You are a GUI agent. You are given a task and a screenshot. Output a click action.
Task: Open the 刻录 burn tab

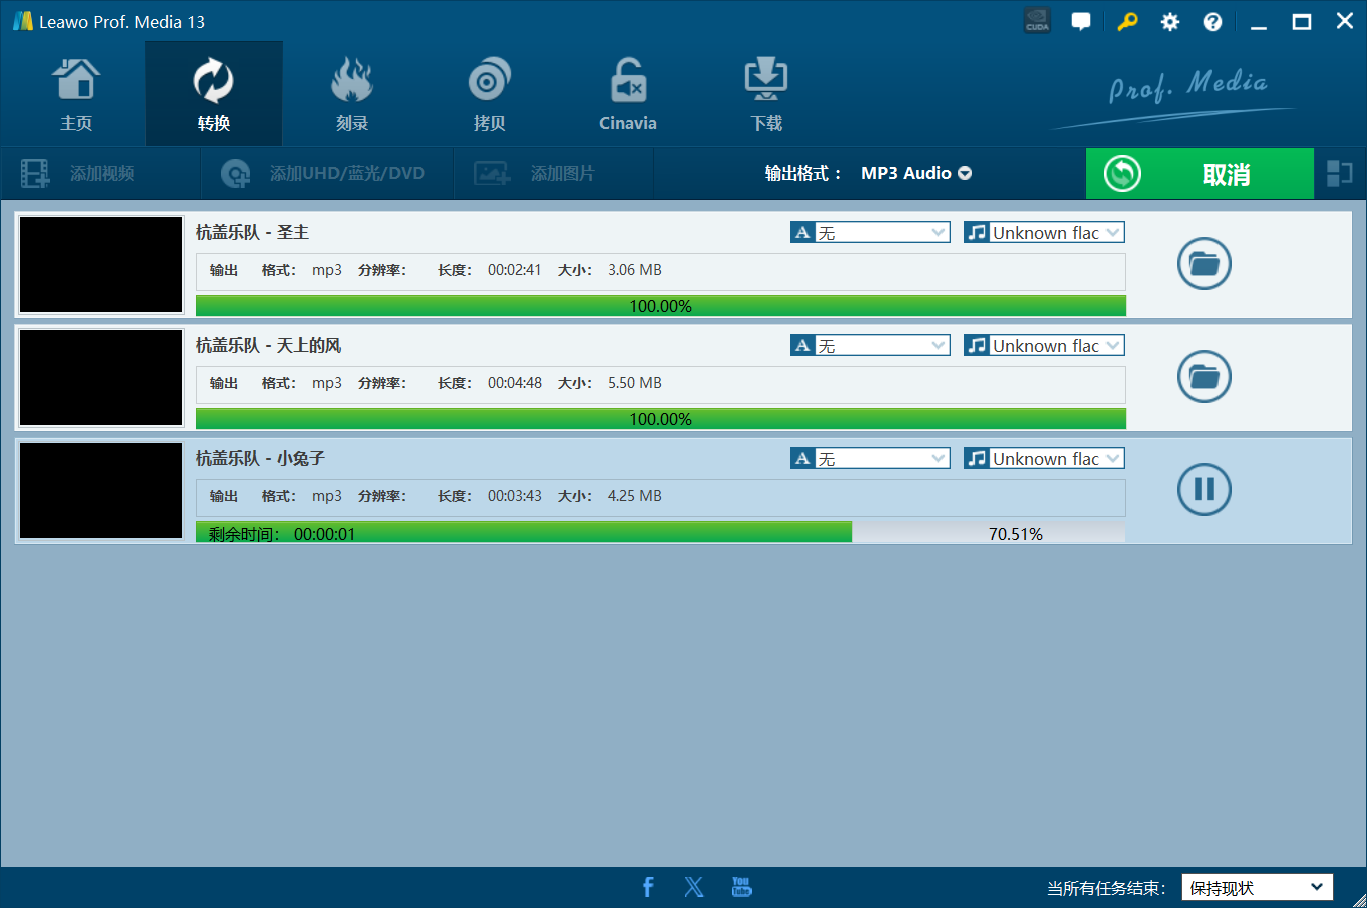pos(352,94)
